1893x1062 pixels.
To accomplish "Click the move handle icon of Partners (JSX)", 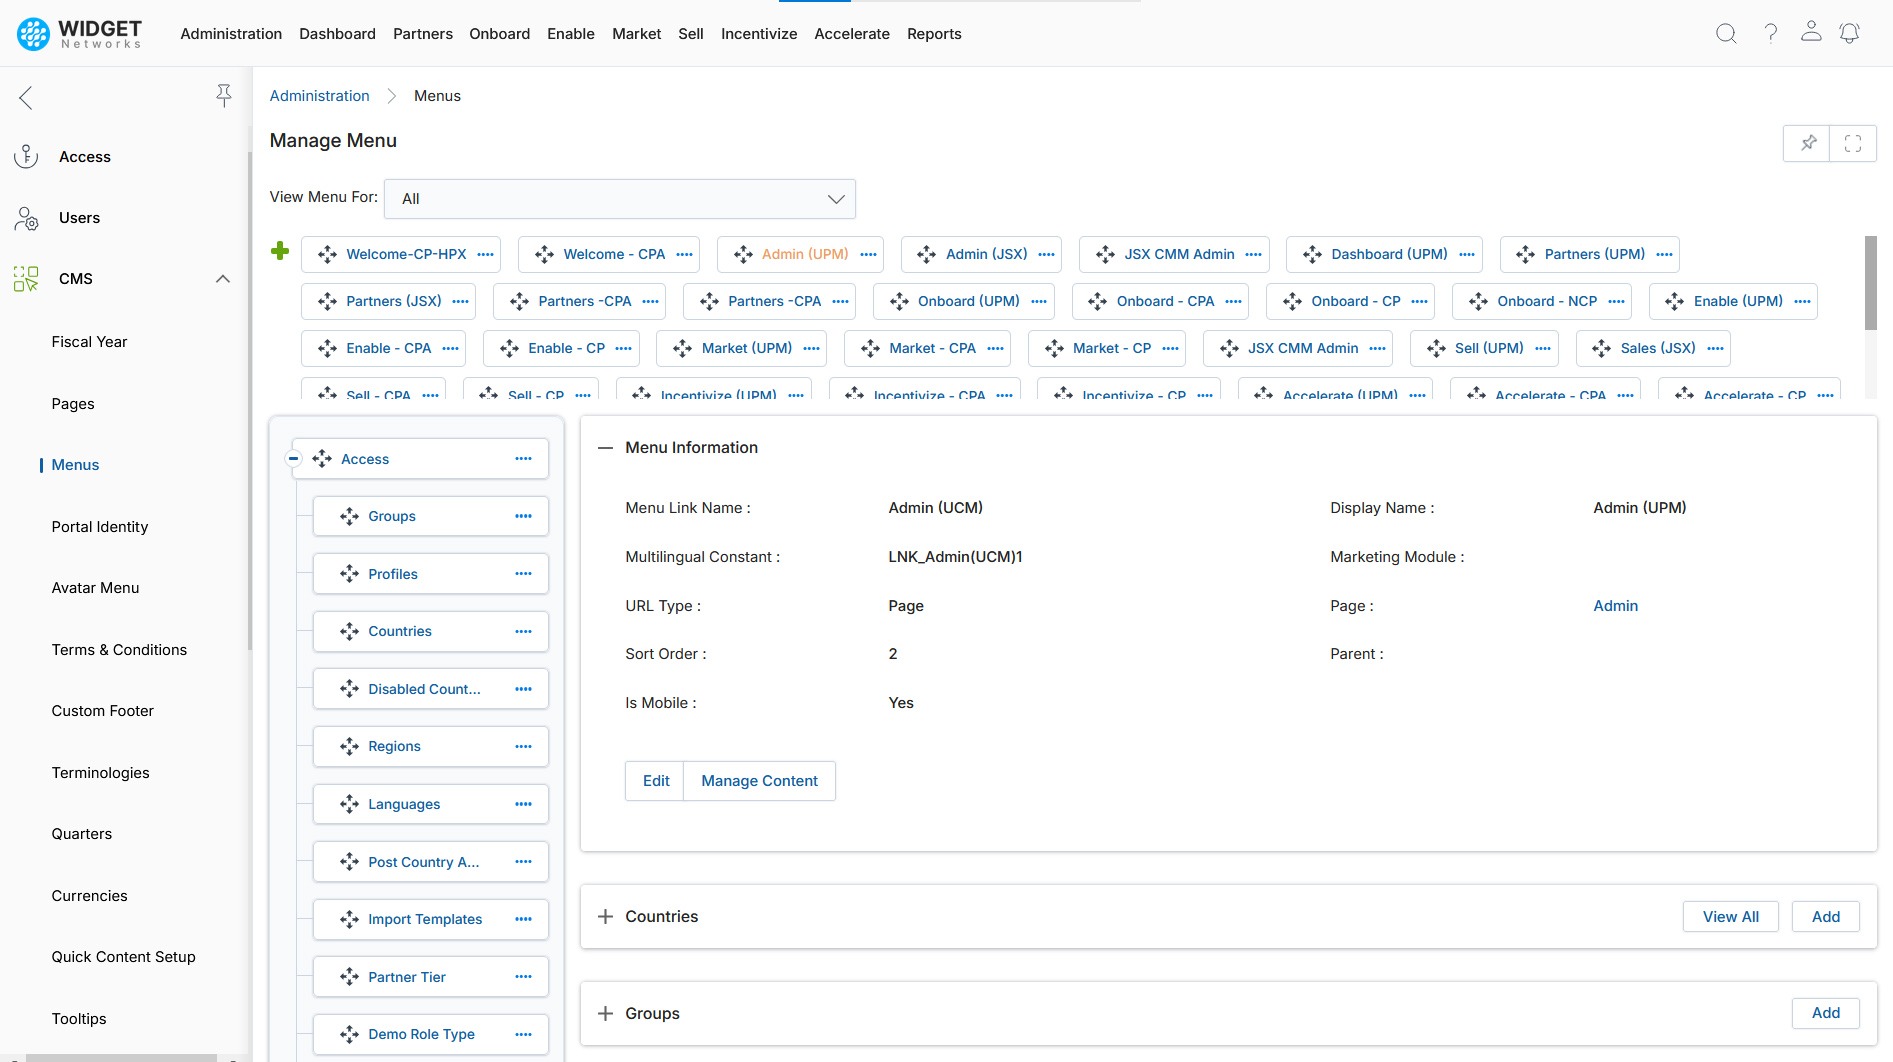I will (x=327, y=301).
